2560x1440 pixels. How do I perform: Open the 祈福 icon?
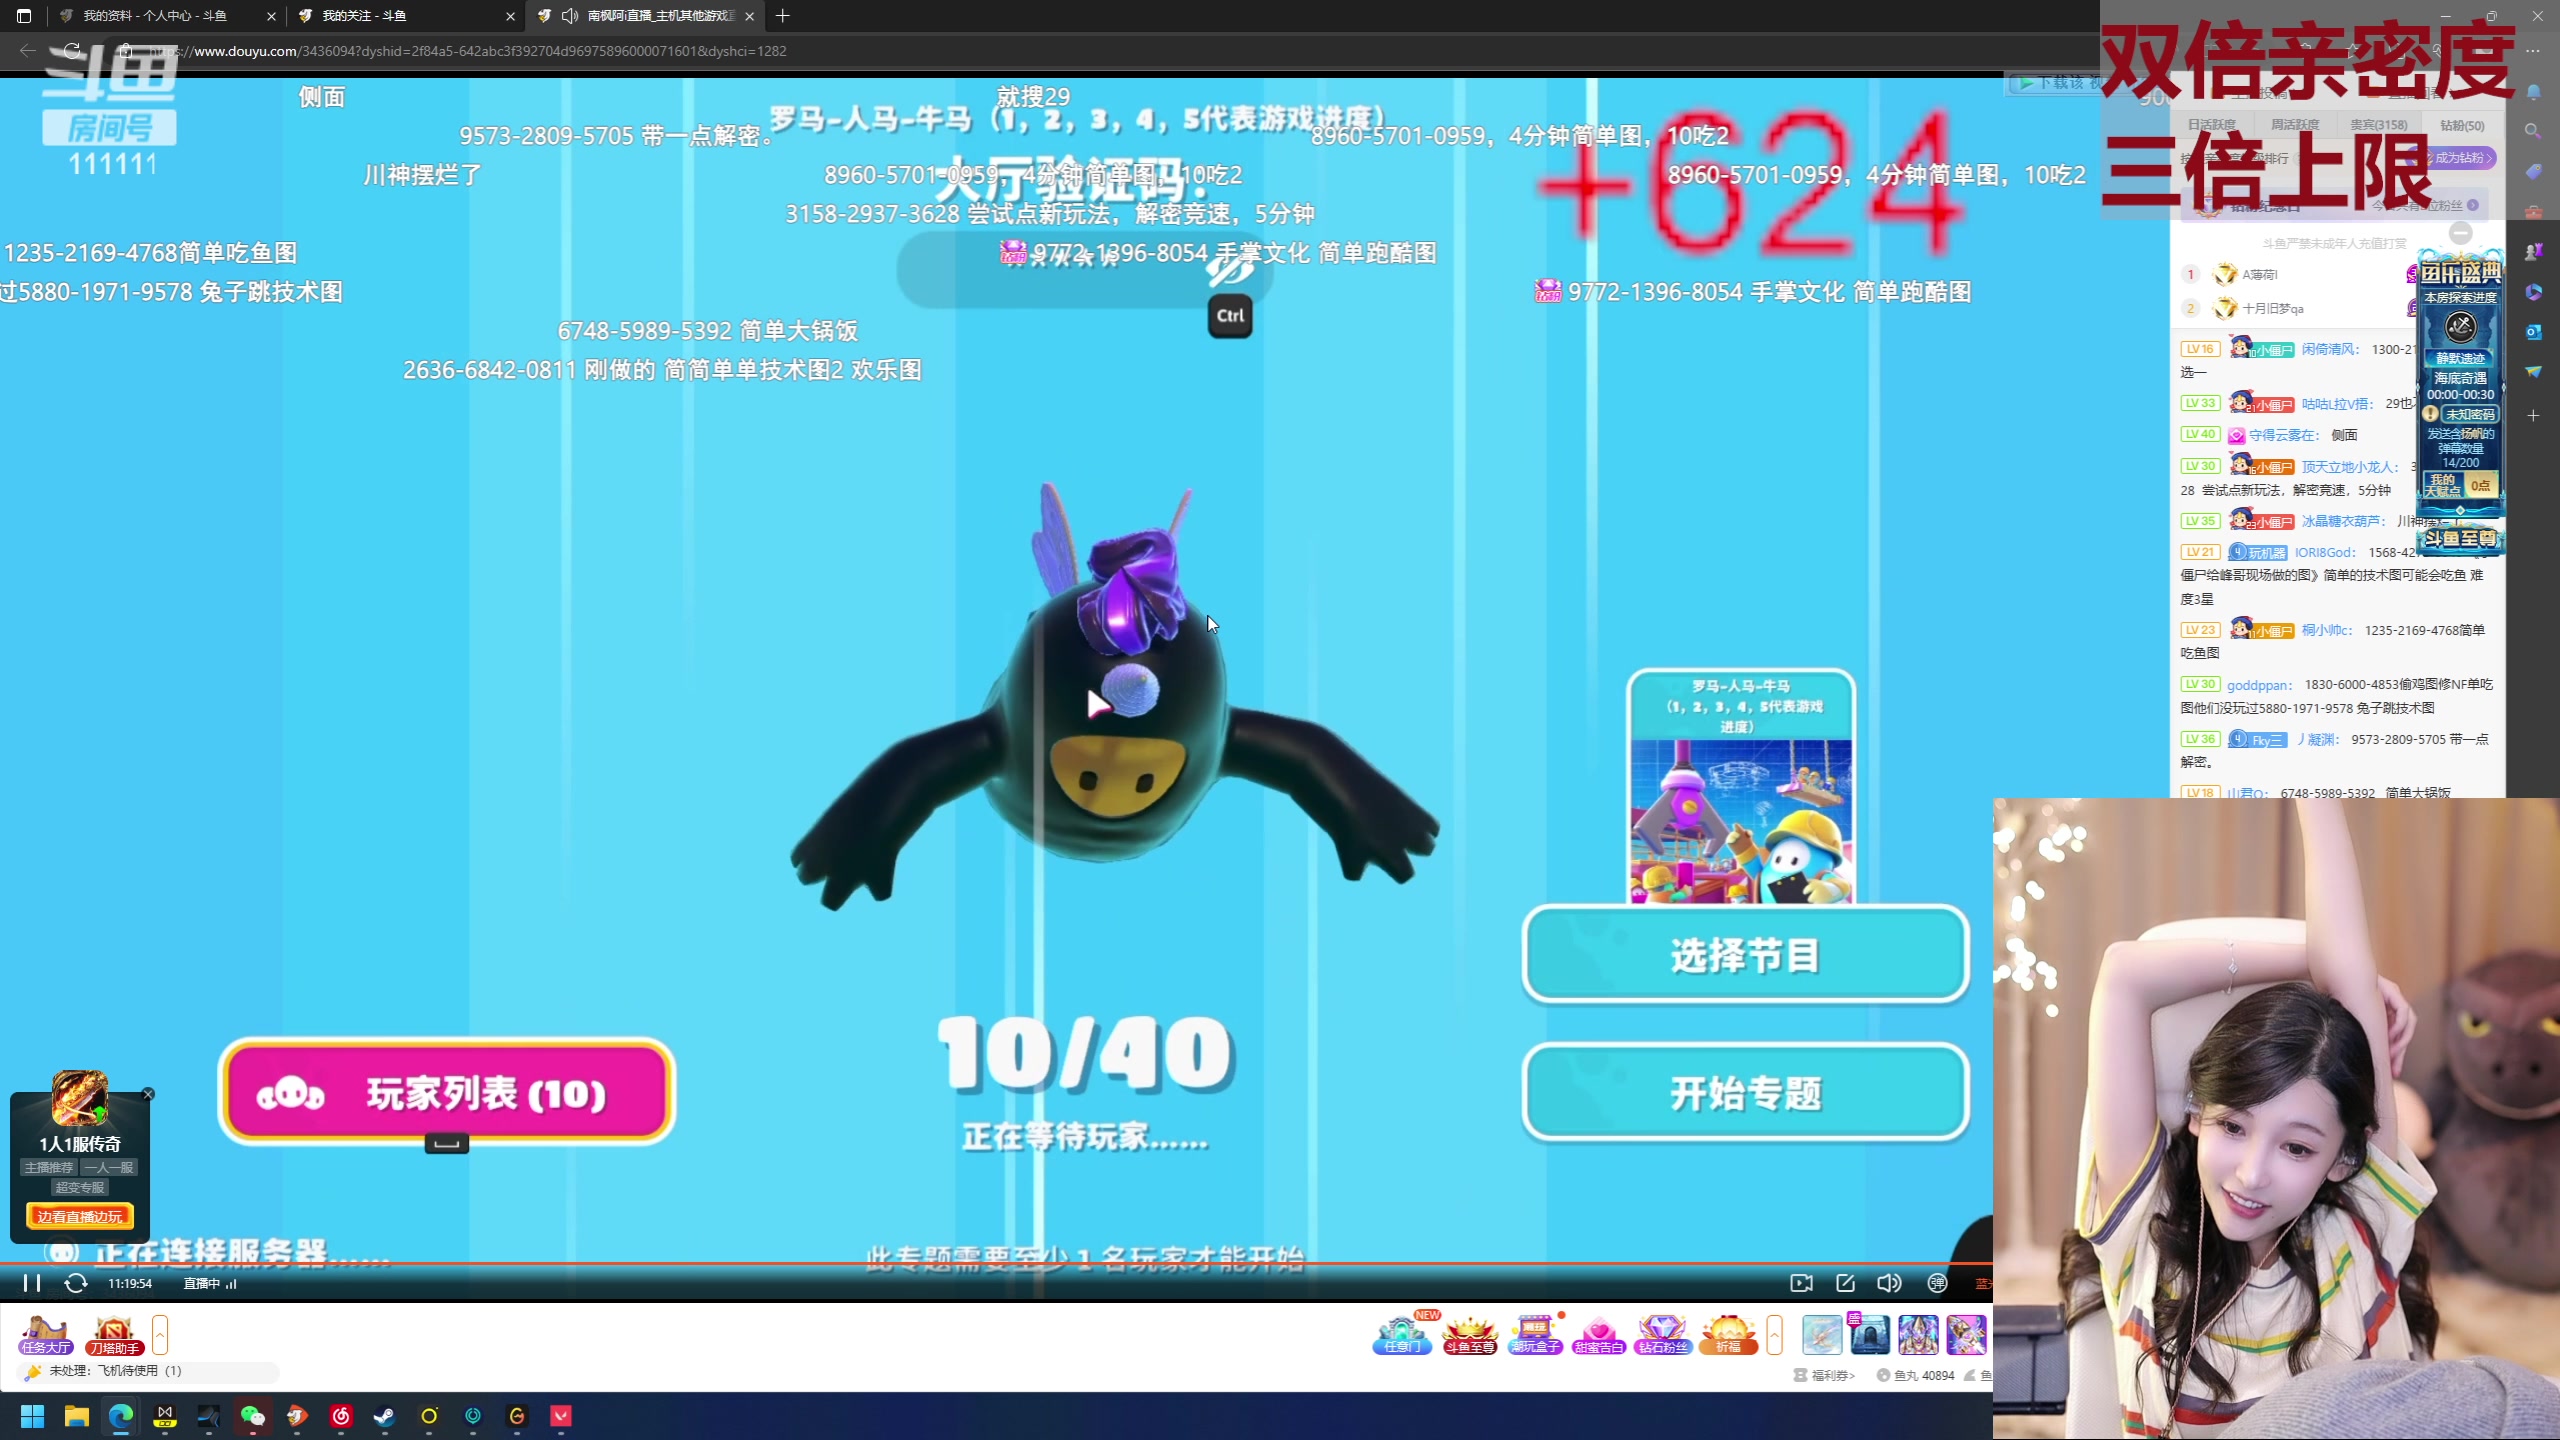[x=1728, y=1336]
